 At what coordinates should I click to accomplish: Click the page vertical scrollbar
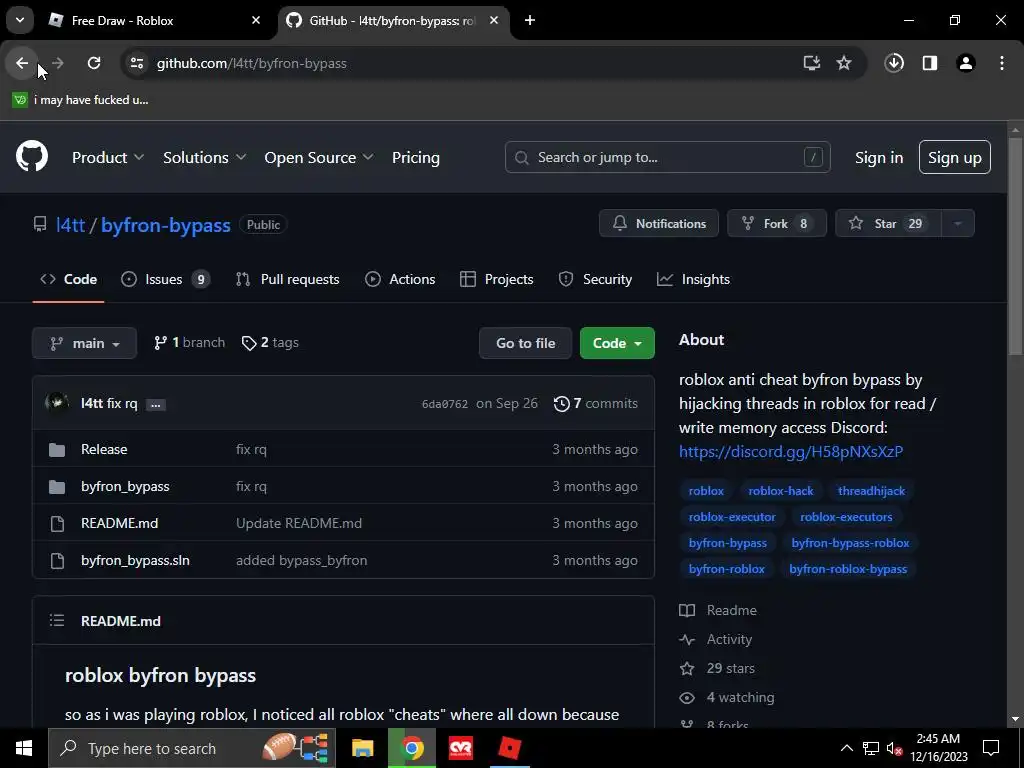1015,248
